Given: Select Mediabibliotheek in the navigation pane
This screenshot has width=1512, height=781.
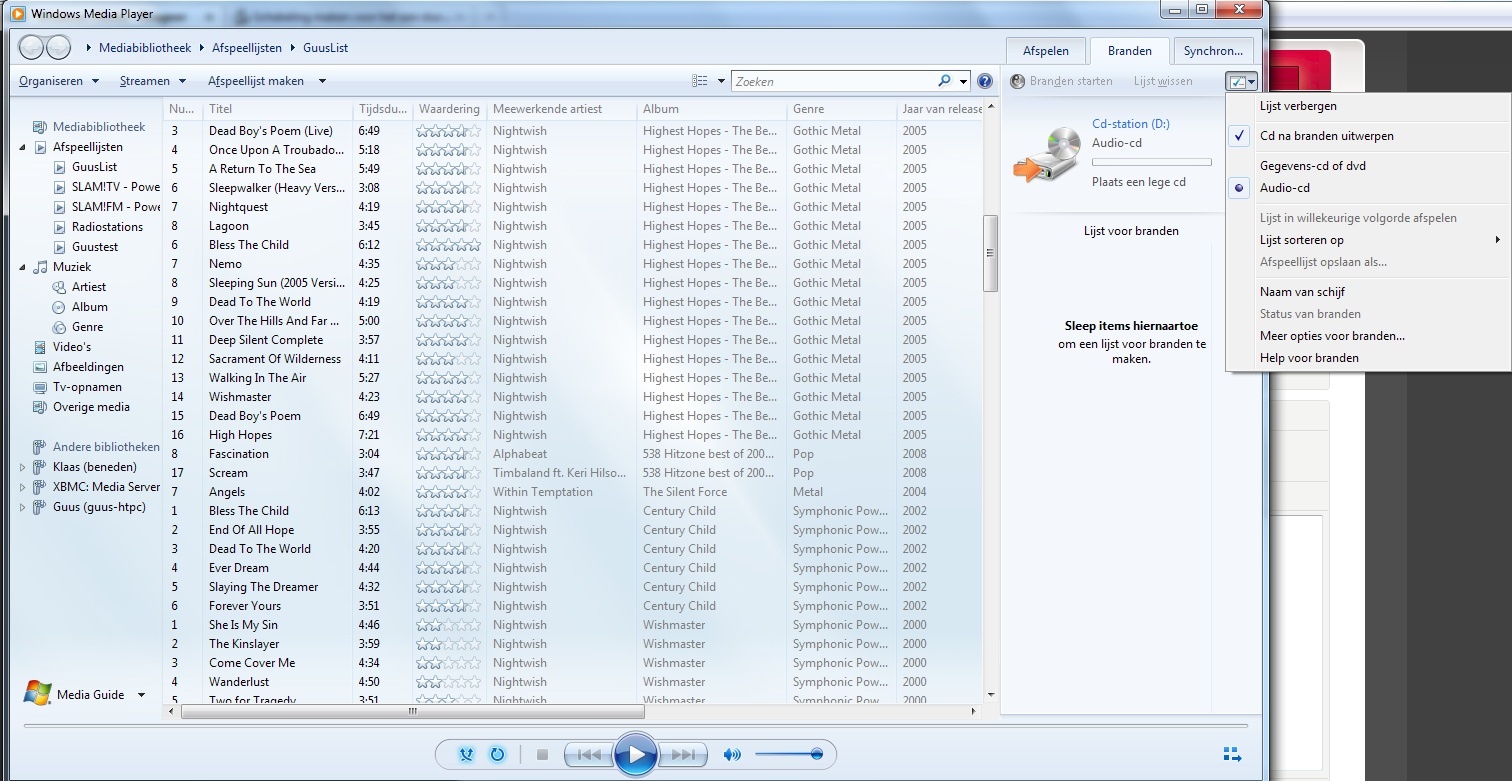Looking at the screenshot, I should pos(99,127).
